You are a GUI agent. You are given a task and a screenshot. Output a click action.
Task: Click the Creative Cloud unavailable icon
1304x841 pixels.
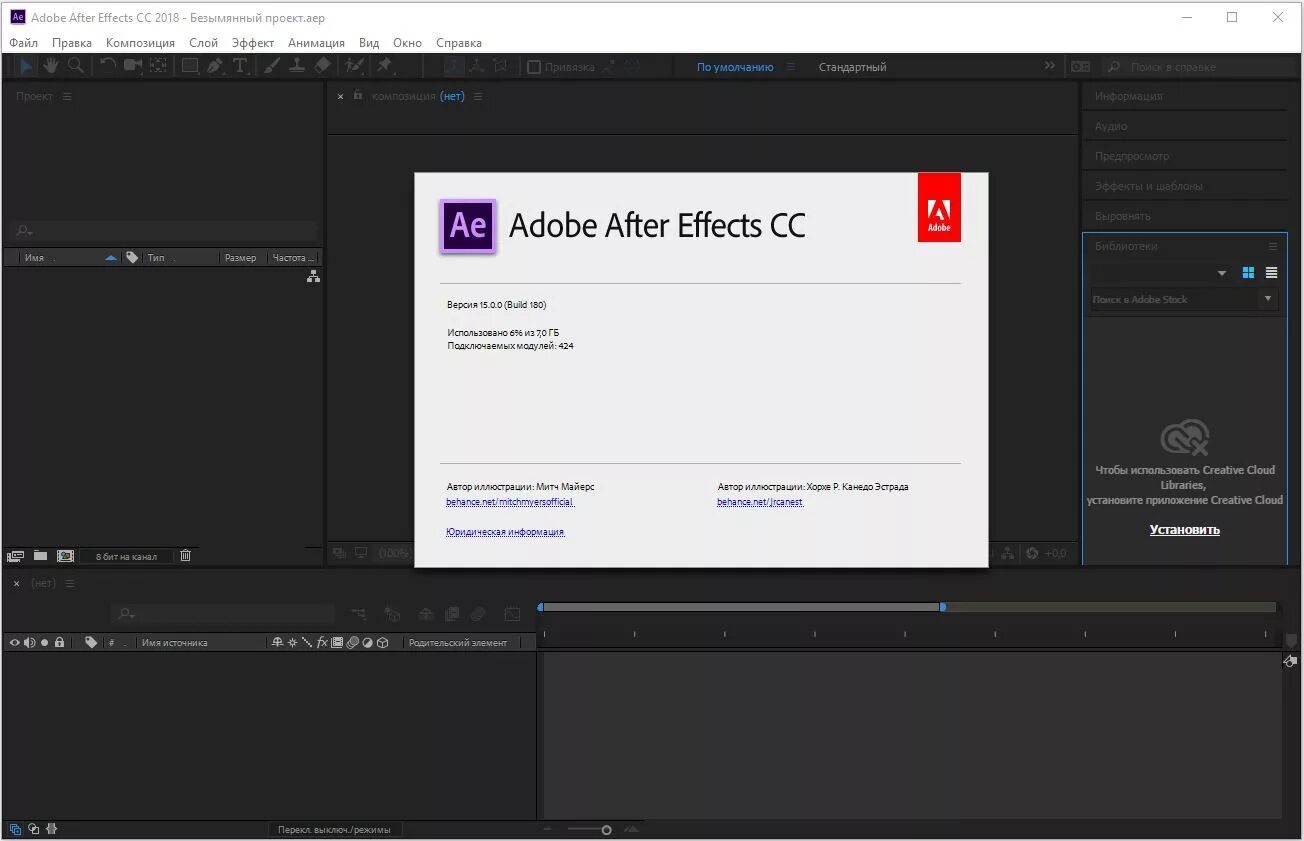pyautogui.click(x=1185, y=437)
